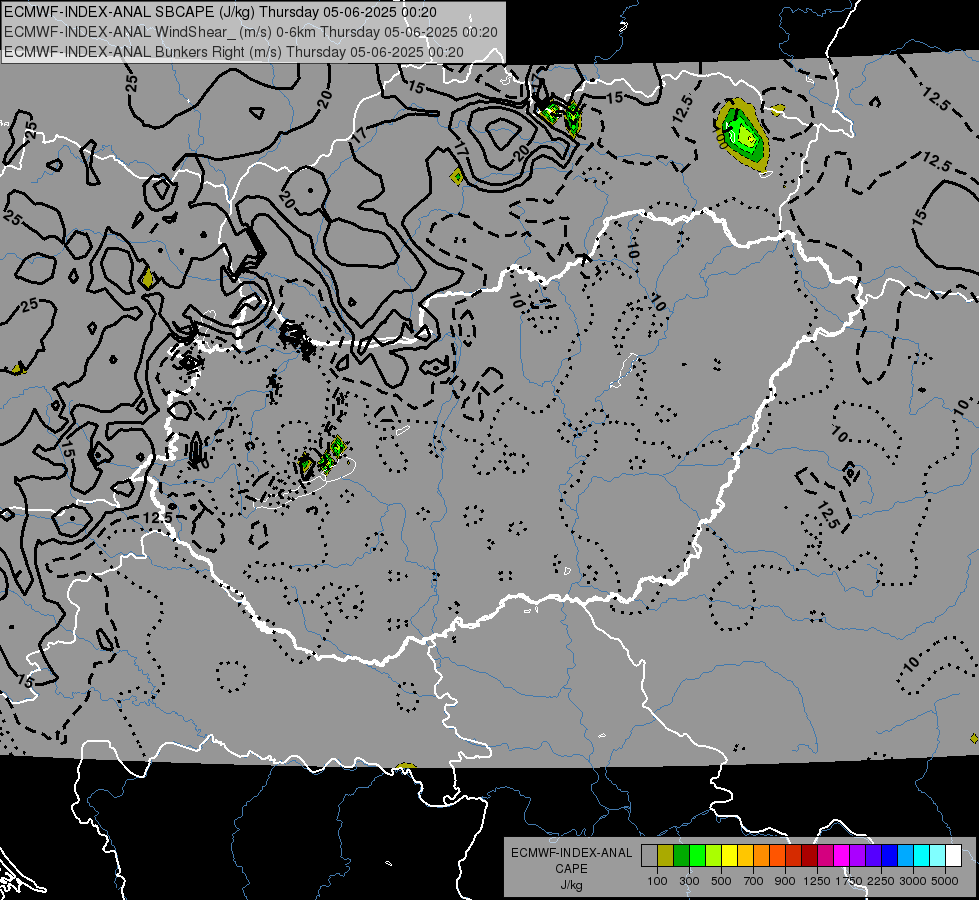Click the ECMWF-INDEX-ANAL legend title
The image size is (979, 900).
pos(571,853)
